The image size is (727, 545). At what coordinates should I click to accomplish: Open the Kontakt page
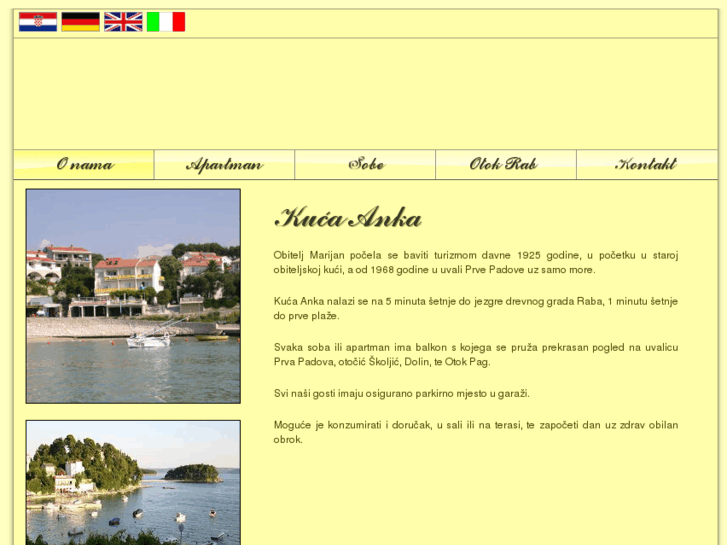[x=647, y=165]
